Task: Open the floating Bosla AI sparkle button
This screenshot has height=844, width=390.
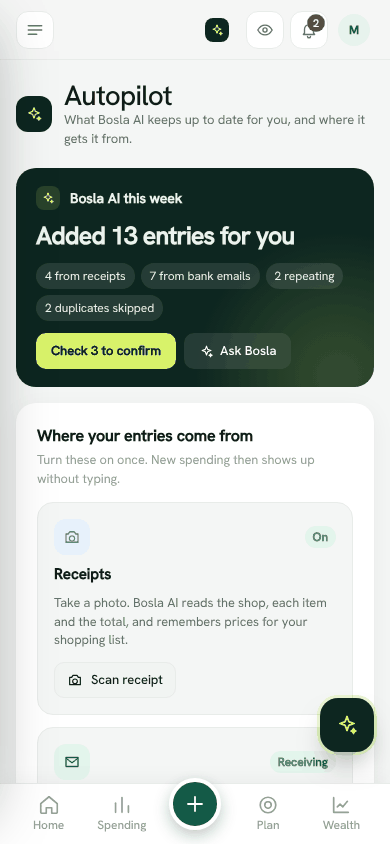Action: 348,725
